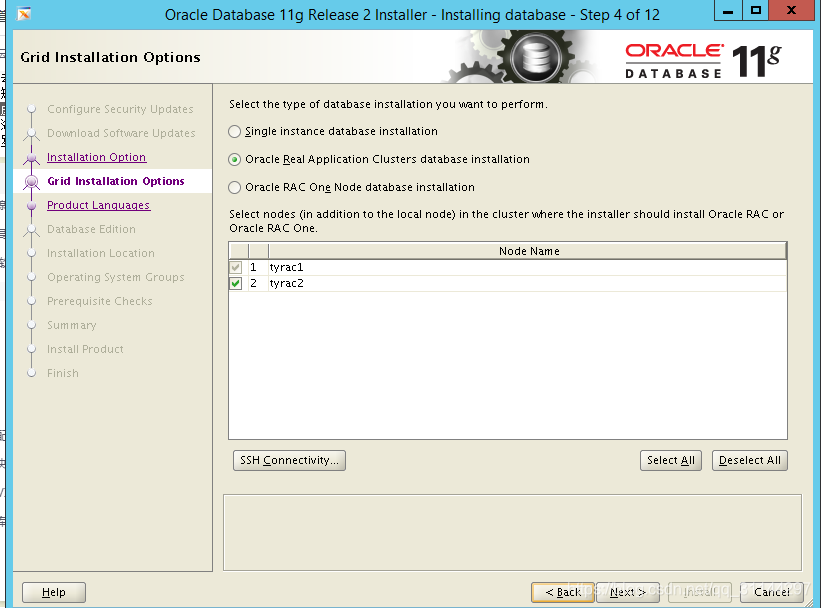
Task: Click the Installation Option step bullet icon
Action: click(x=31, y=158)
